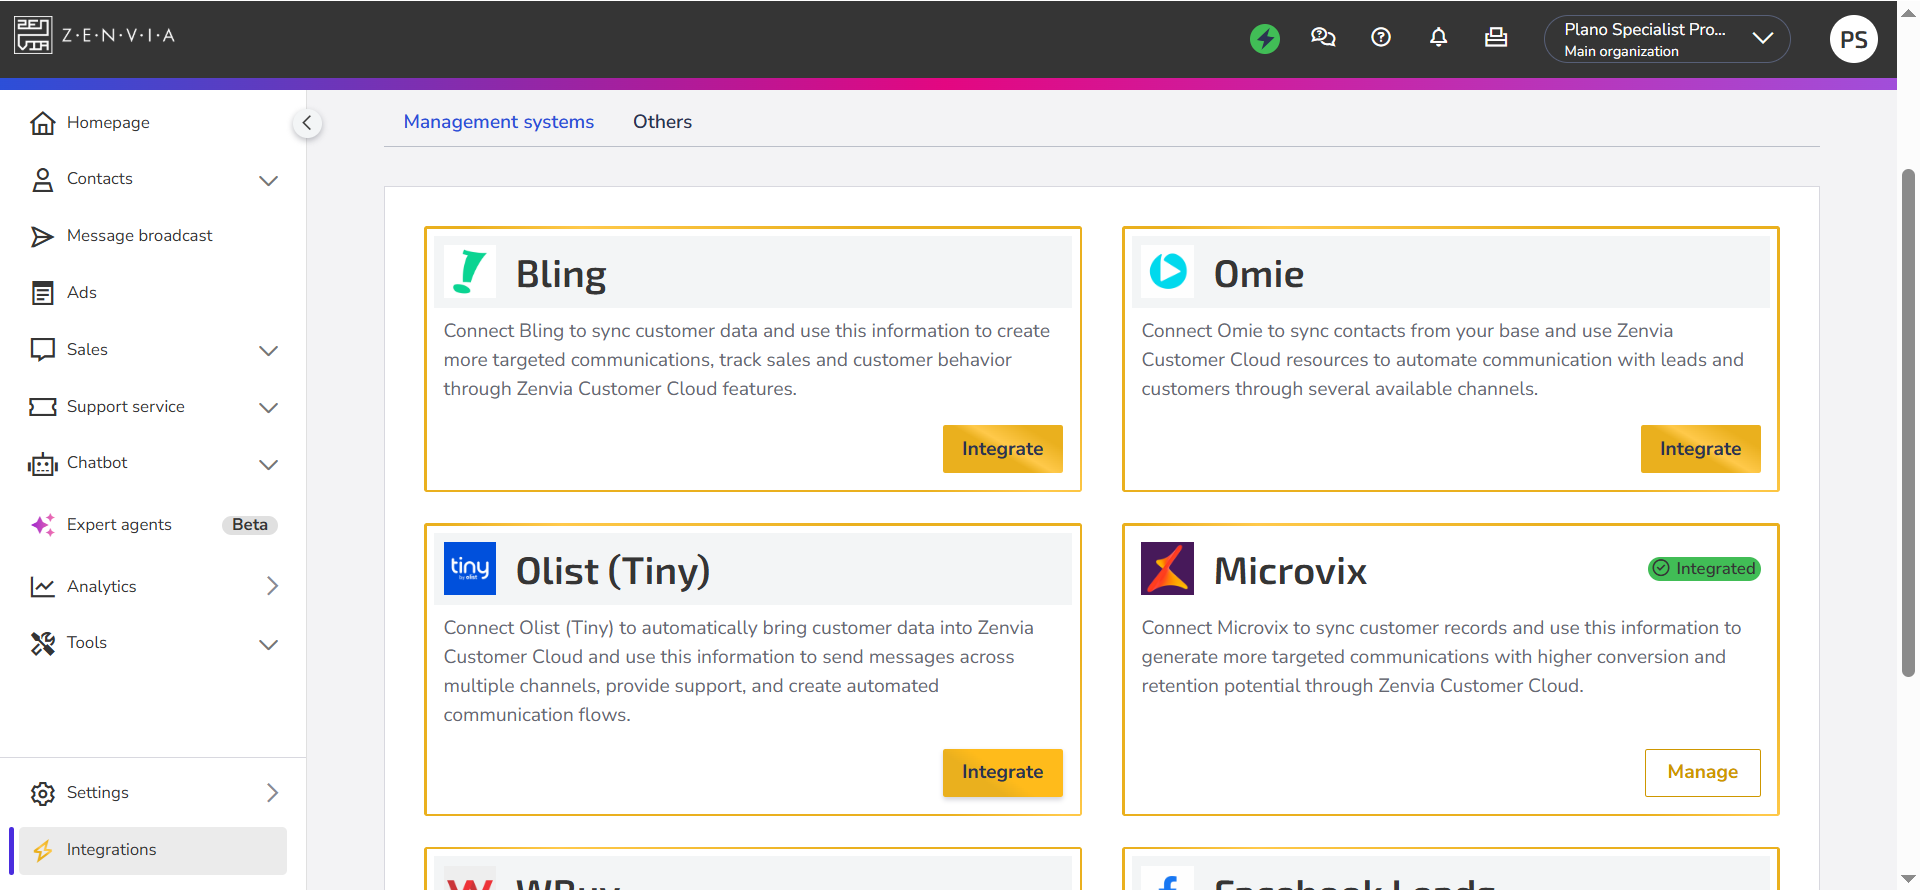Image resolution: width=1920 pixels, height=890 pixels.
Task: Click the Integrated status badge on Microvix
Action: [x=1704, y=569]
